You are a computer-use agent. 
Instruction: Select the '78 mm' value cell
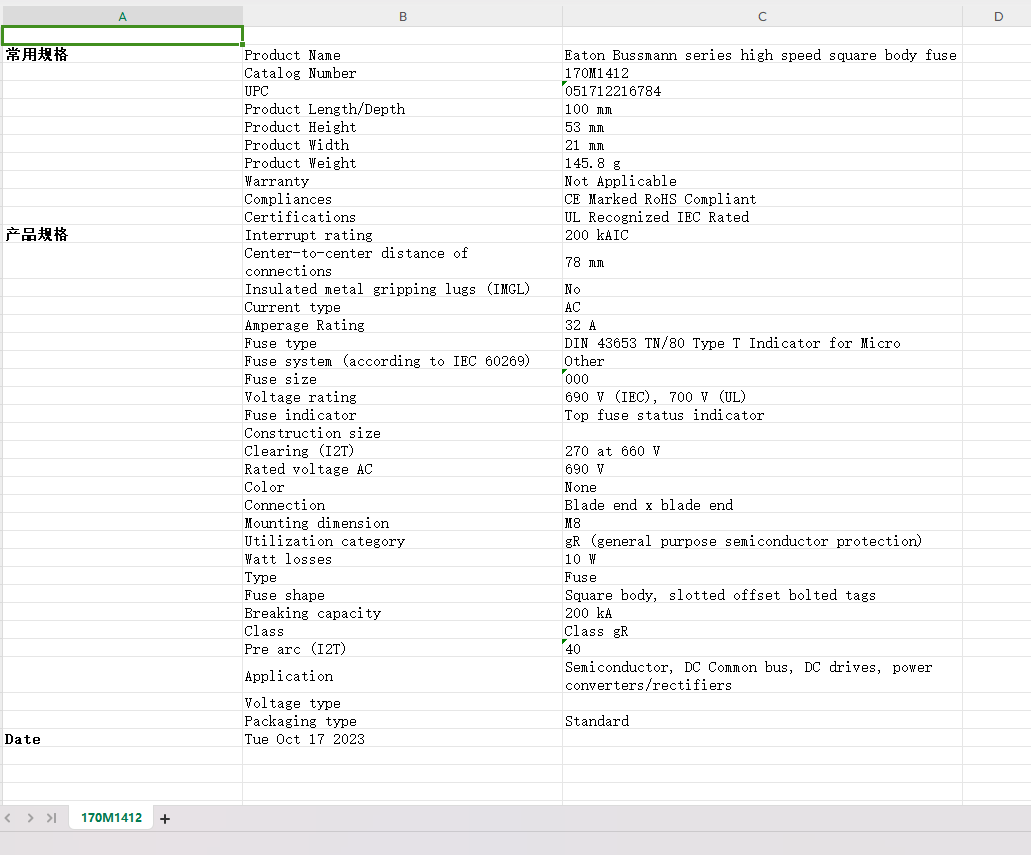click(x=762, y=262)
